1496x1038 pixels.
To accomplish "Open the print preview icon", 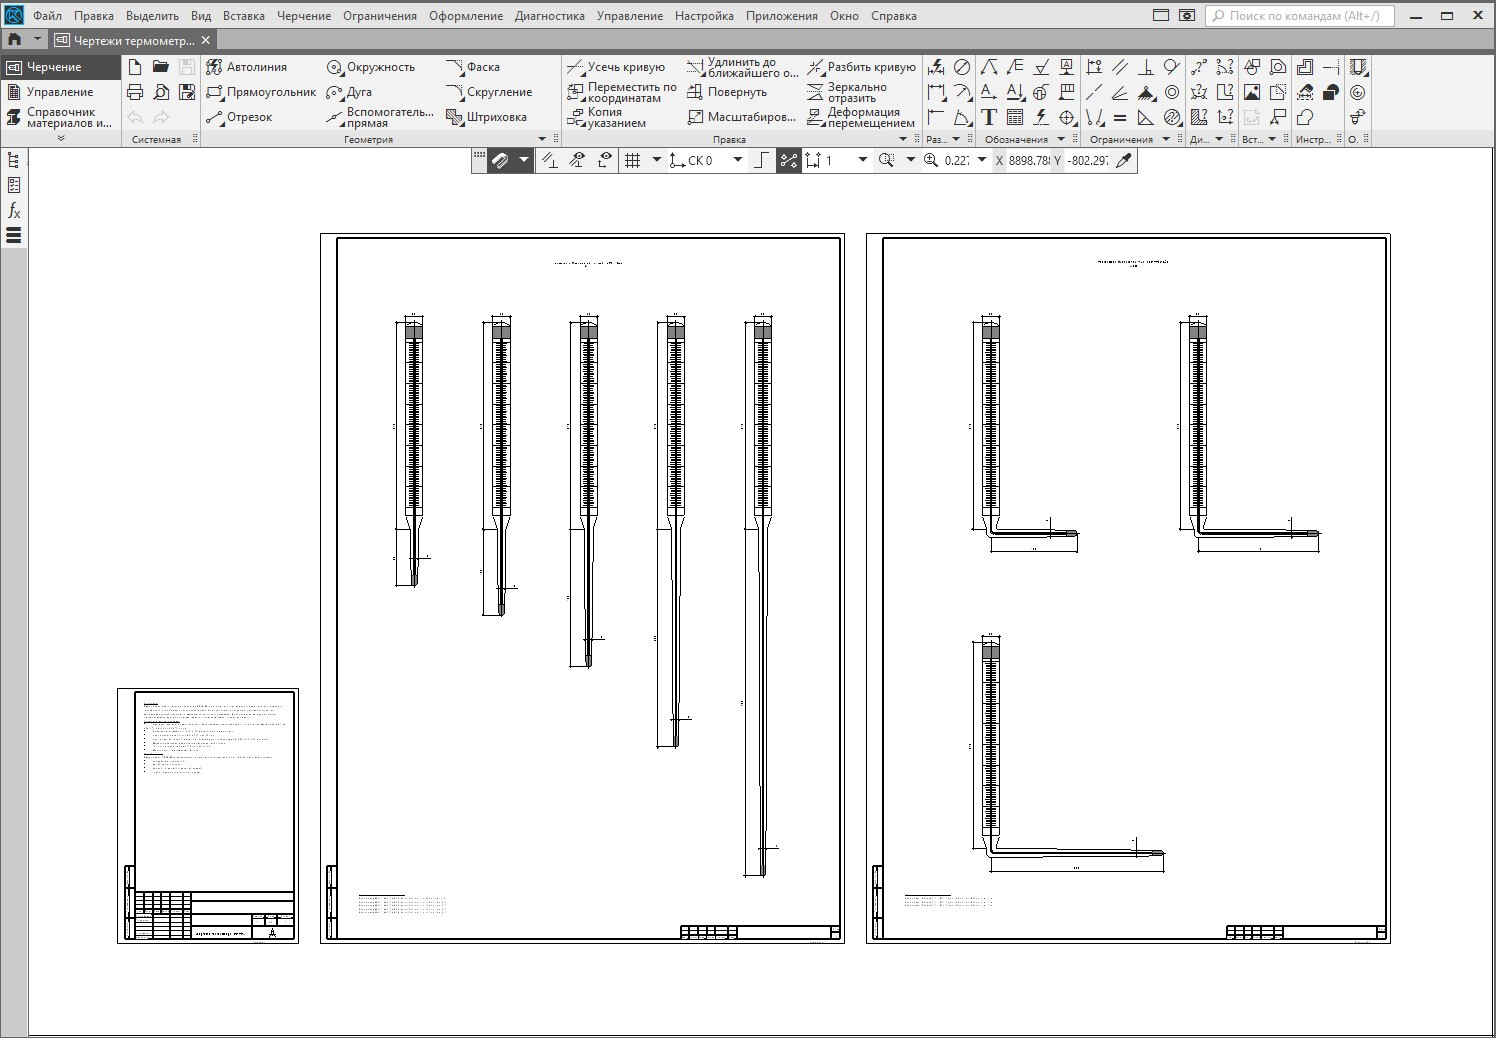I will [161, 92].
